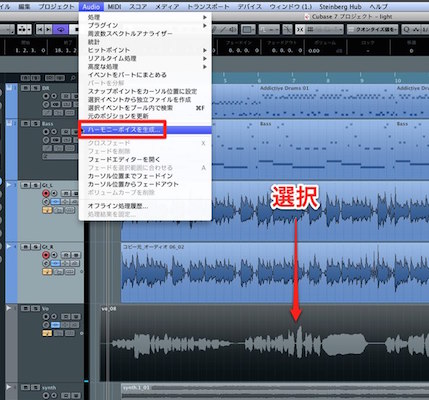429x400 pixels.
Task: Solo the synth track
Action: tap(35, 387)
